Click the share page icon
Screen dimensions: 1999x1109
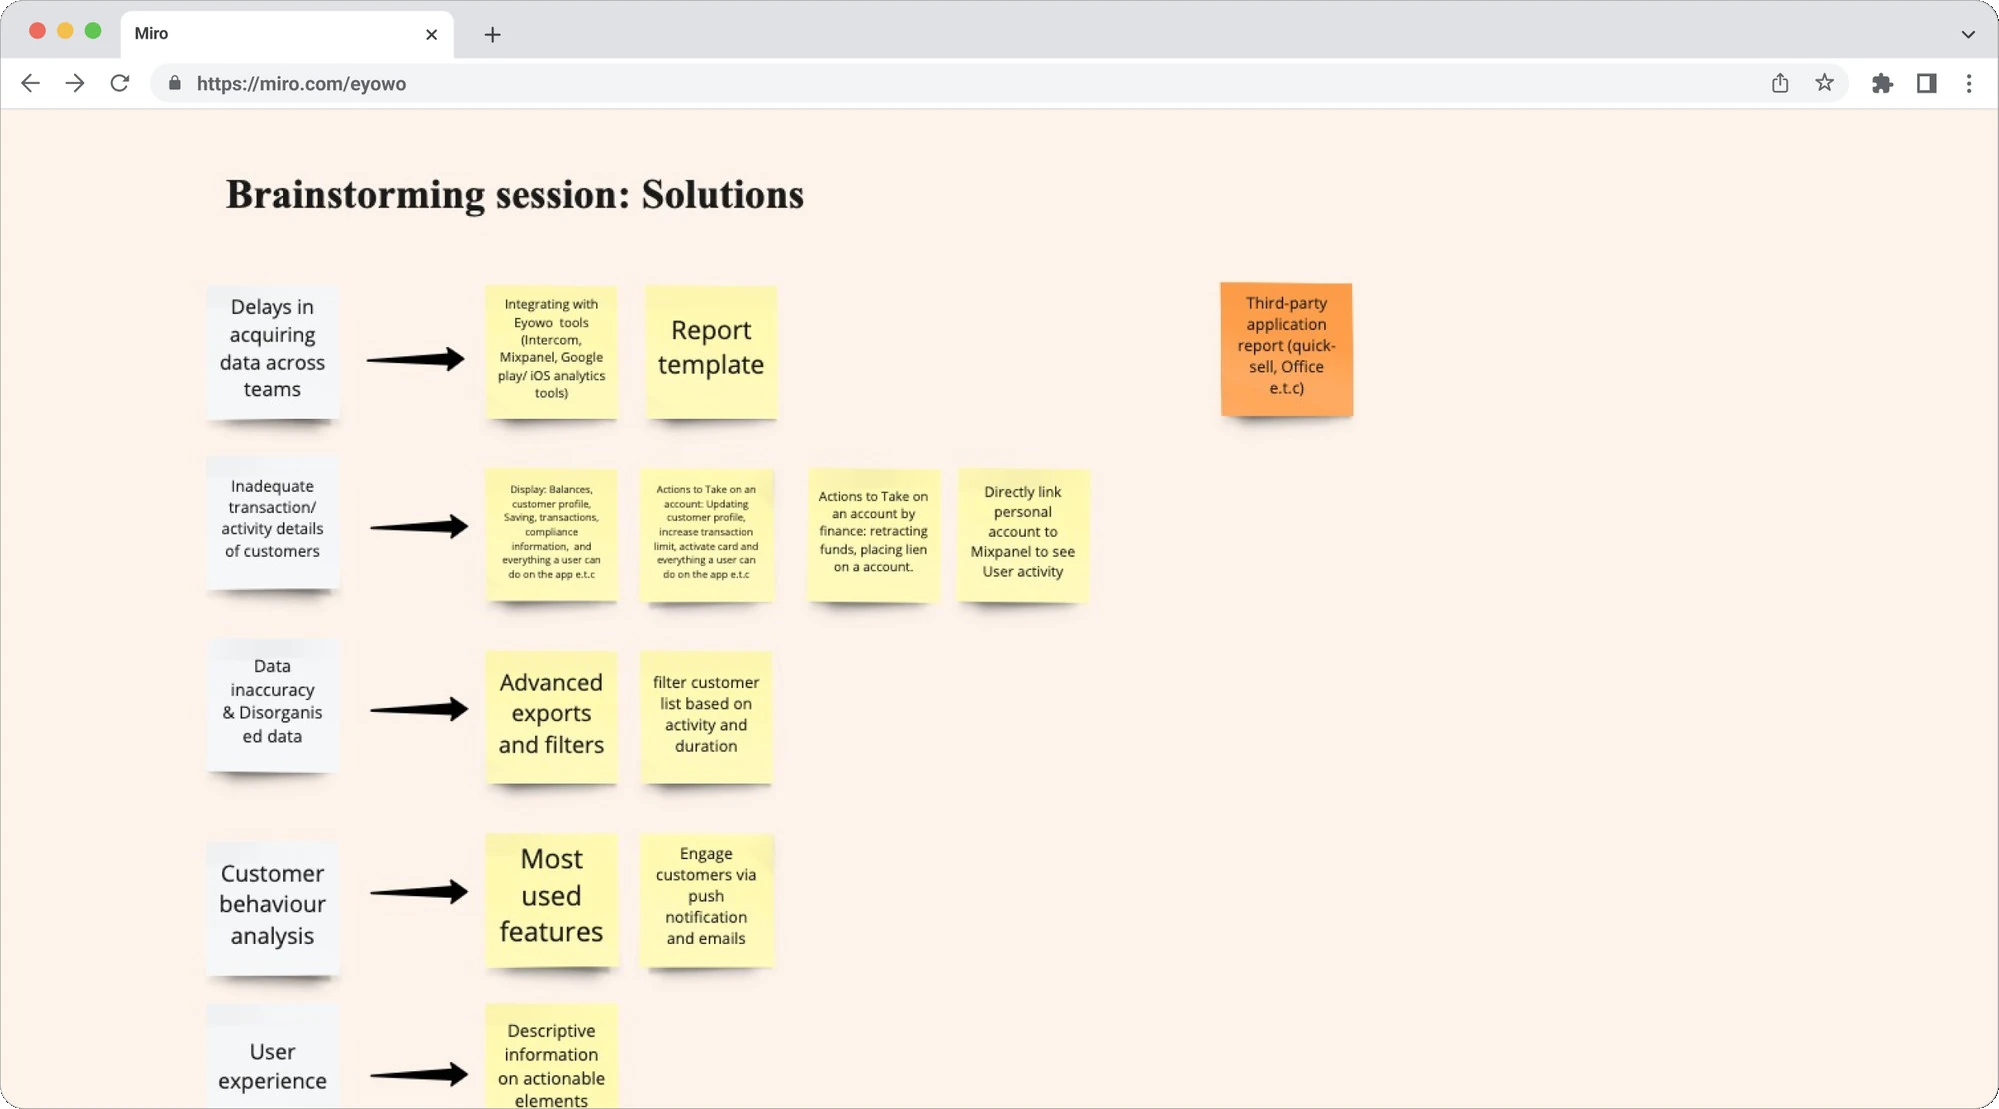coord(1780,84)
